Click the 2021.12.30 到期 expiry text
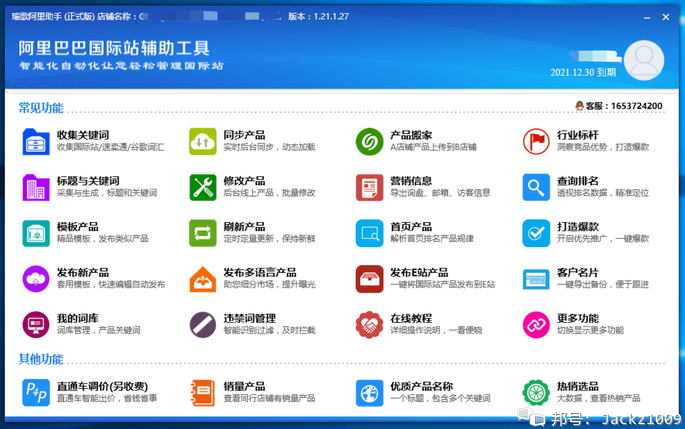 pos(583,73)
